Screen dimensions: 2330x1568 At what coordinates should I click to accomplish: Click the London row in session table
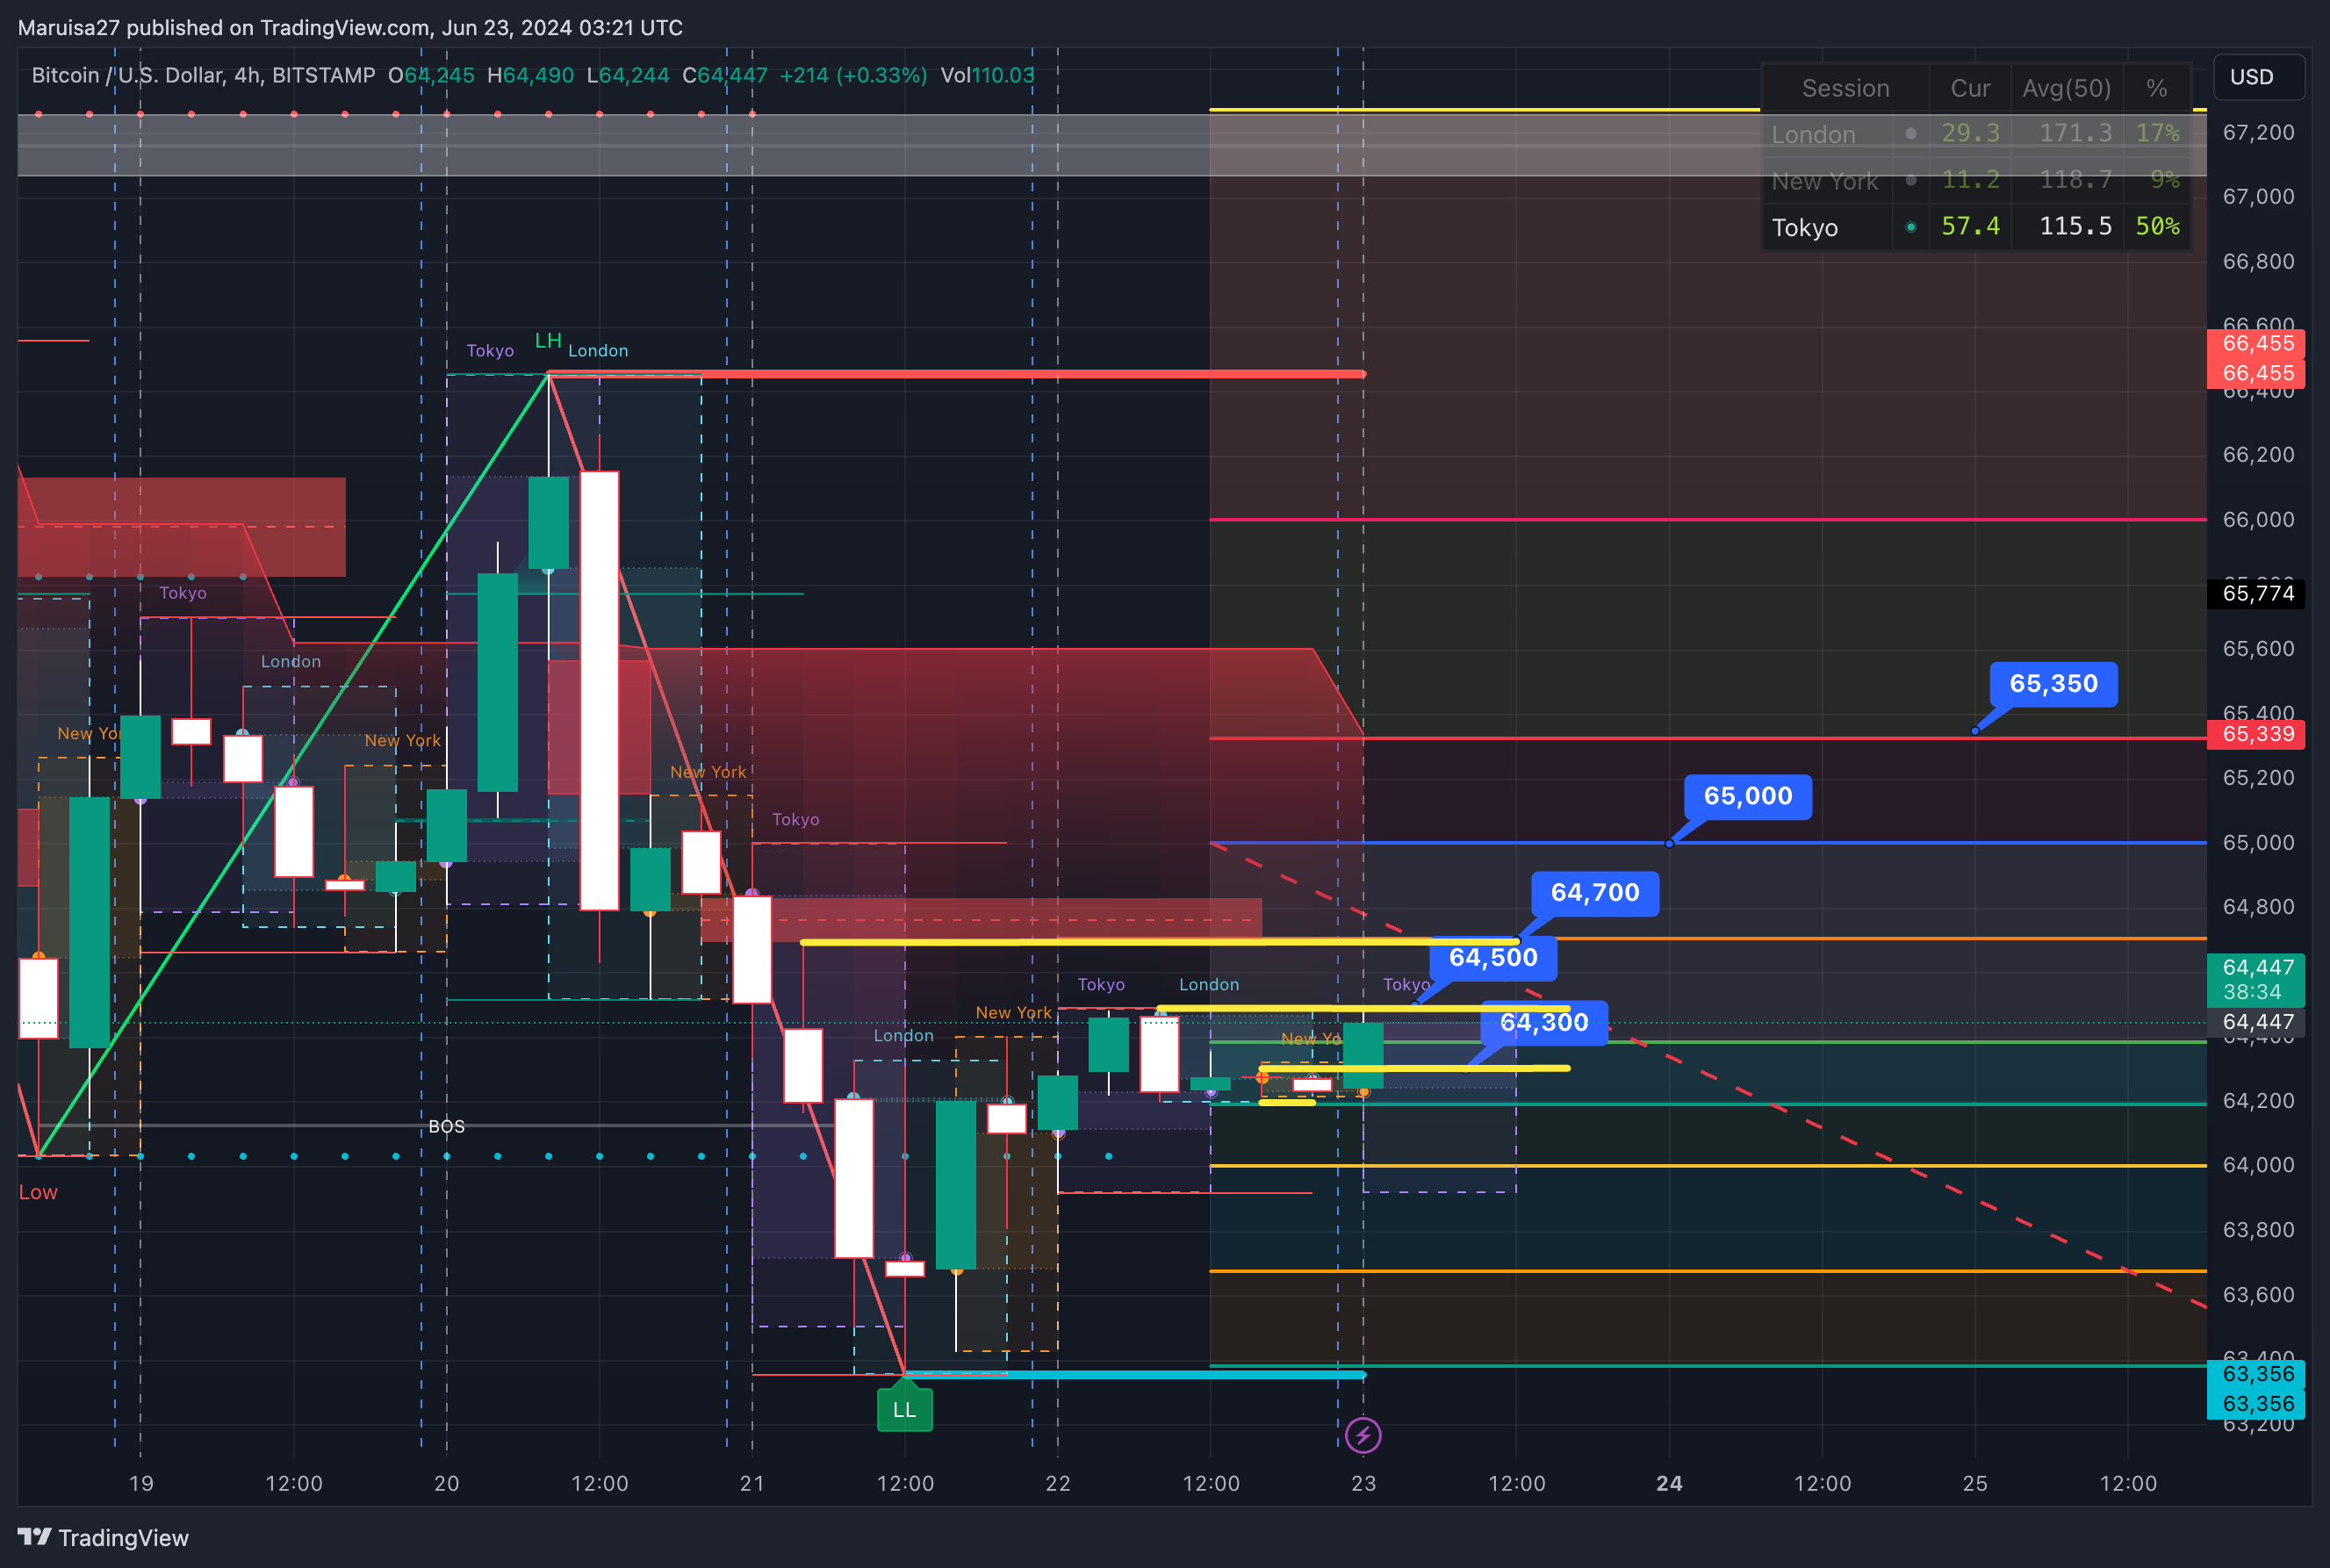pyautogui.click(x=1975, y=133)
